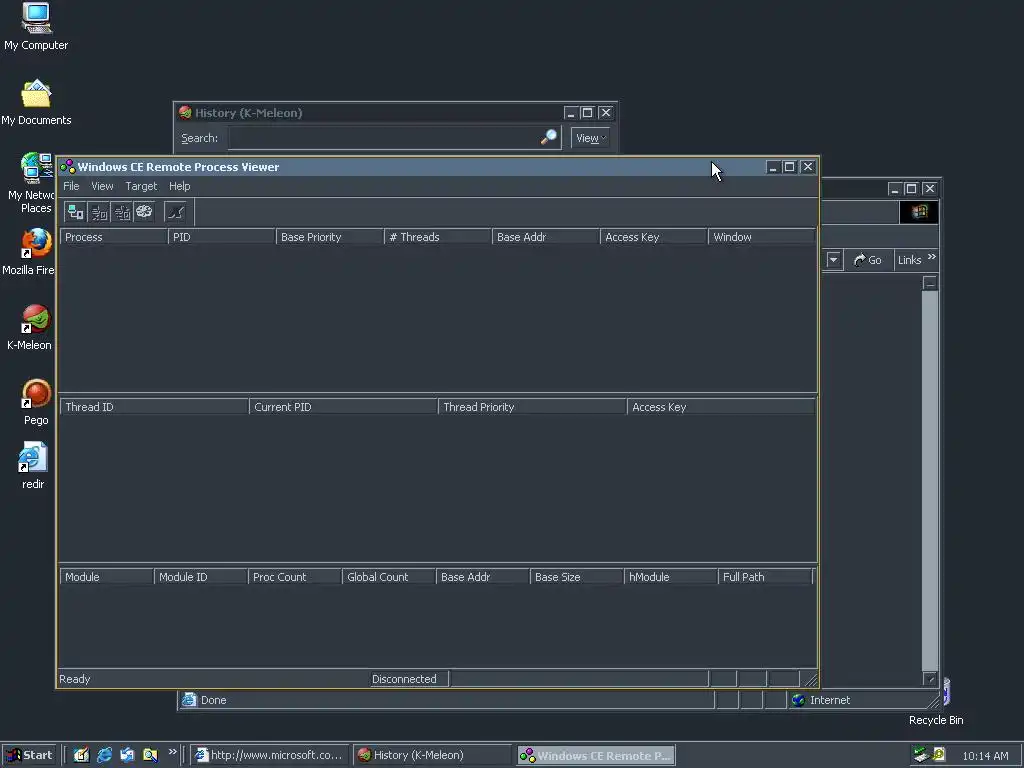This screenshot has height=768, width=1024.
Task: Click the magnifier icon in History search
Action: pyautogui.click(x=549, y=137)
